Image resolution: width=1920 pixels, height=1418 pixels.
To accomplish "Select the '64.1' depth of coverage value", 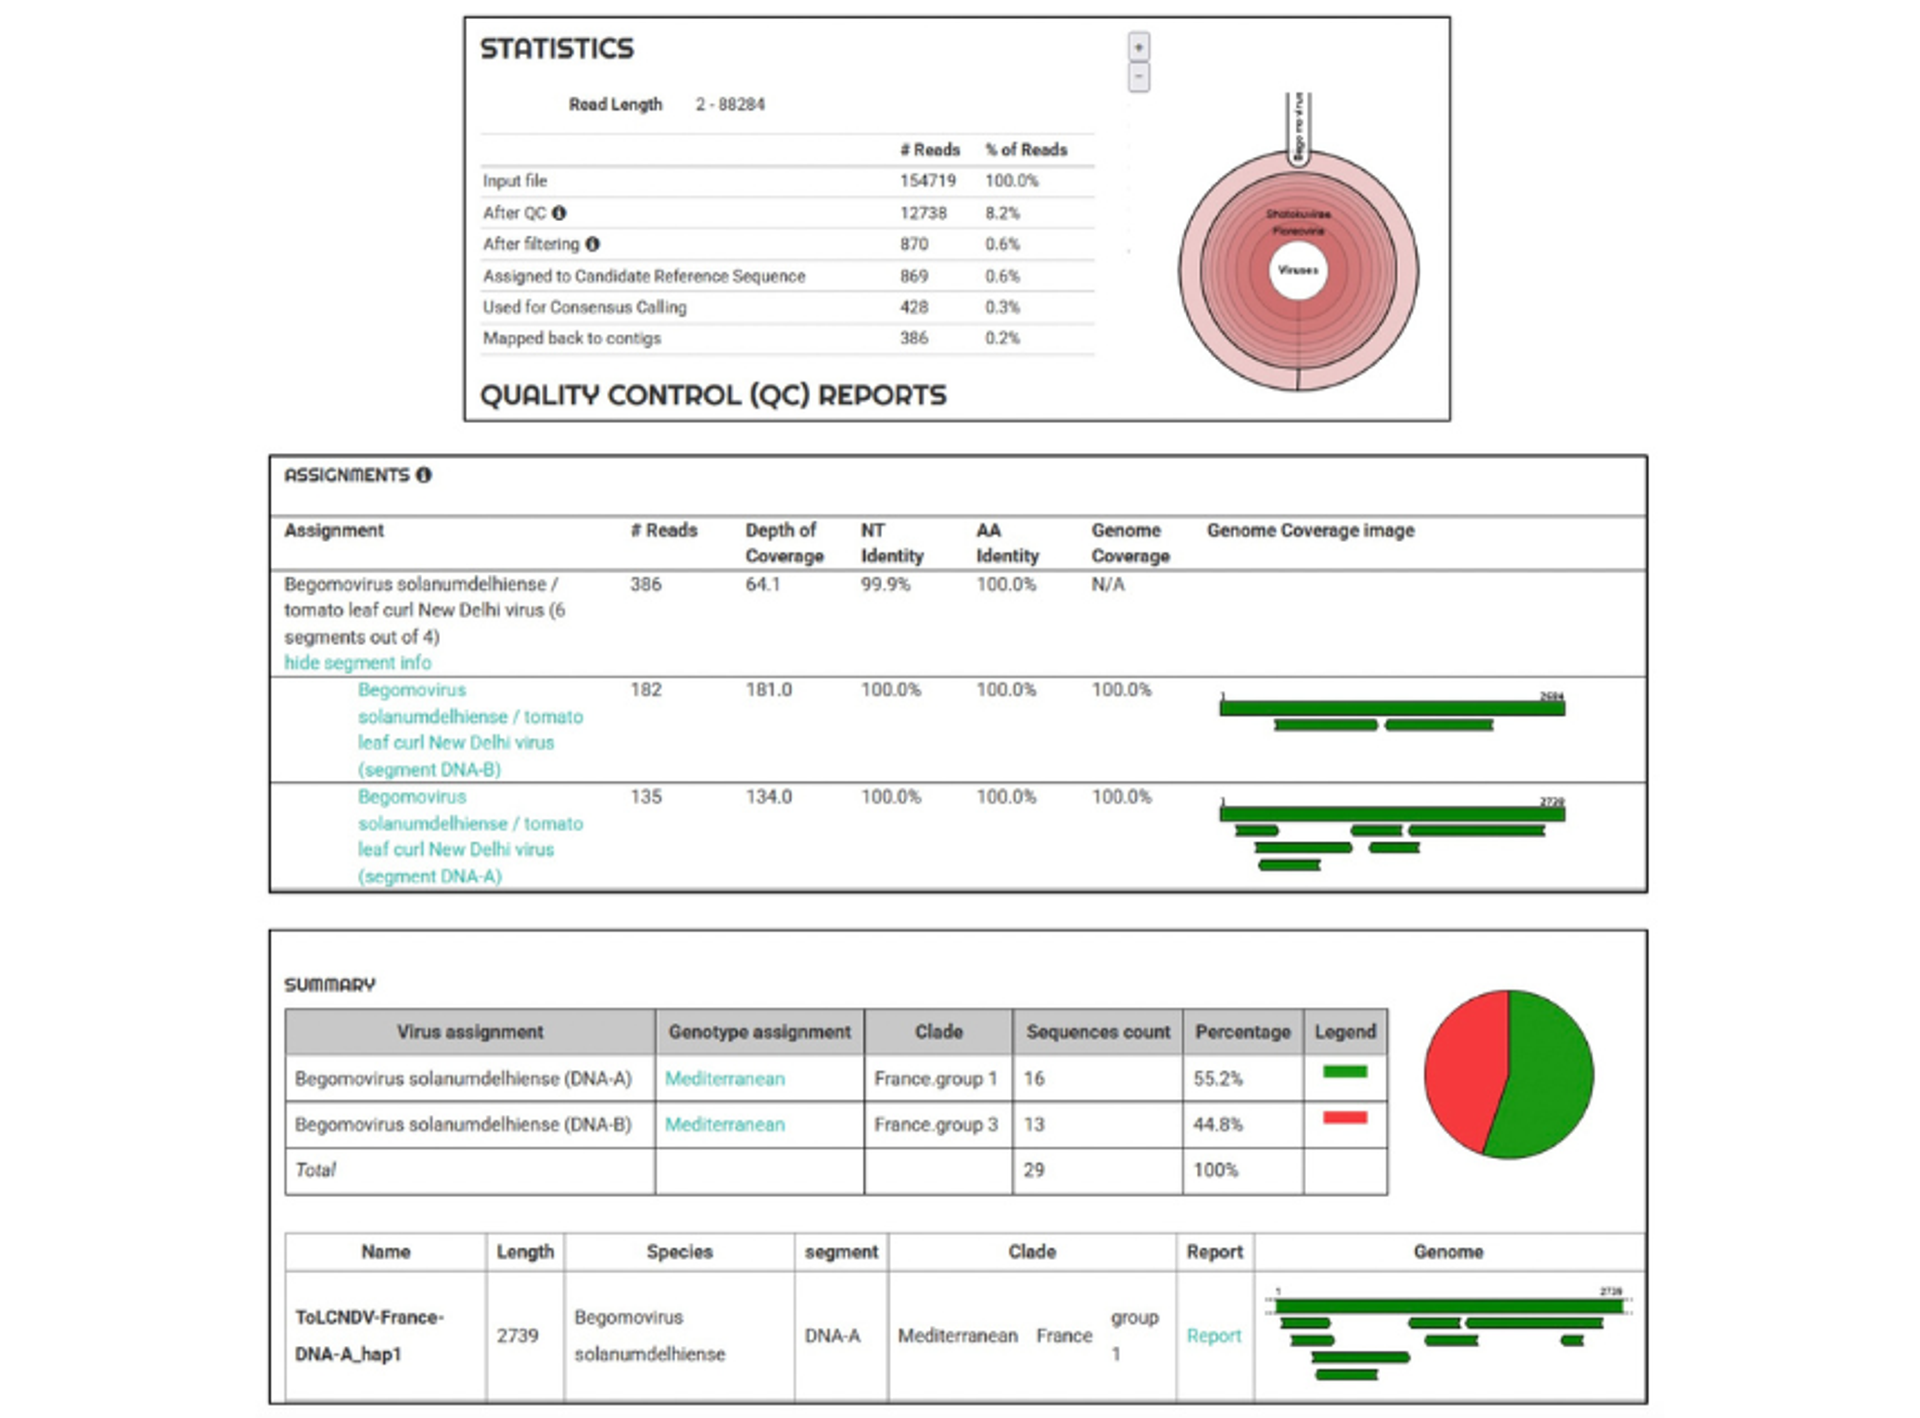I will 763,584.
